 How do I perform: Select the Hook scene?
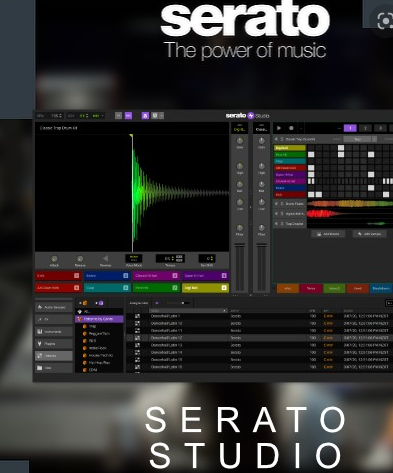(x=357, y=288)
